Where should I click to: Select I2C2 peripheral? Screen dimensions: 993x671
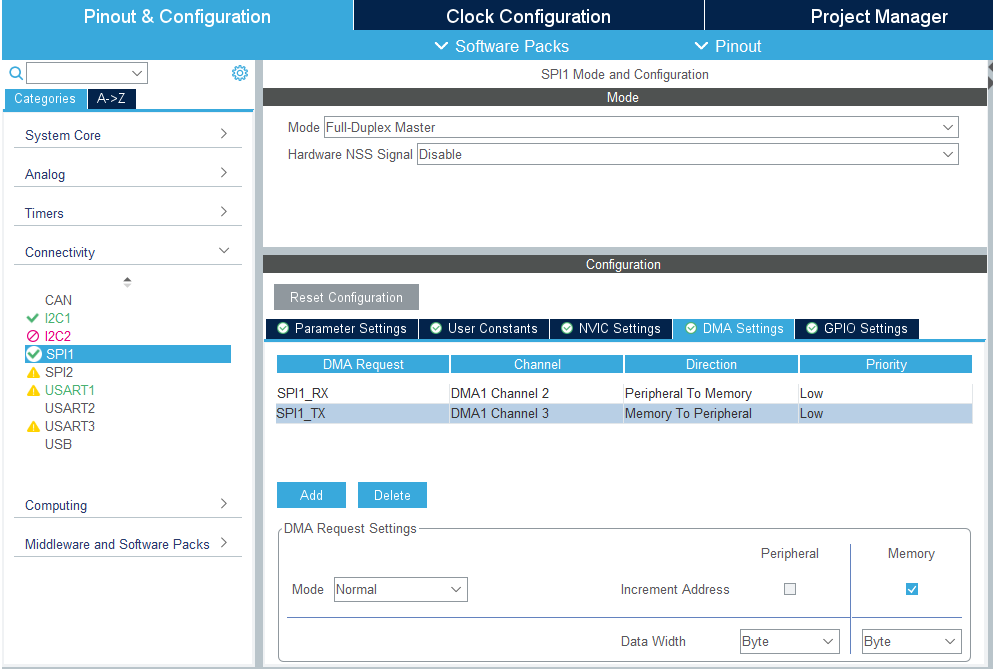(58, 336)
